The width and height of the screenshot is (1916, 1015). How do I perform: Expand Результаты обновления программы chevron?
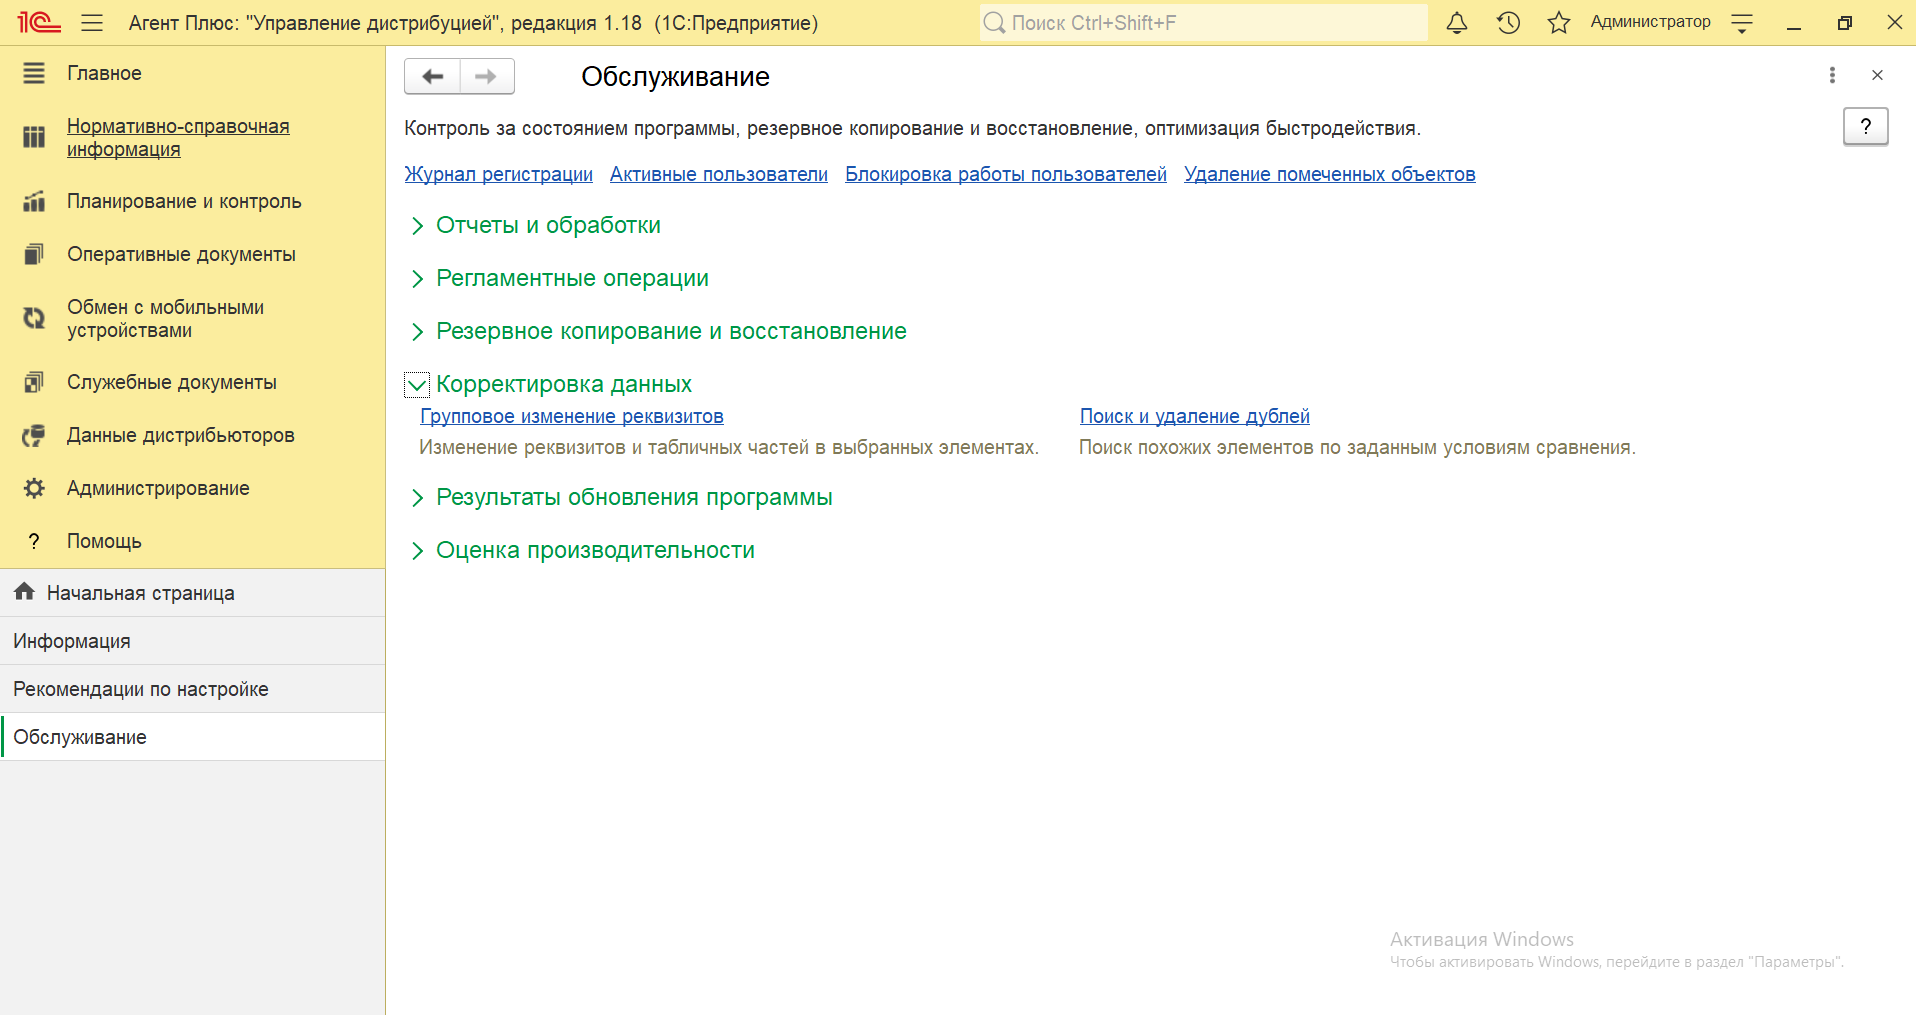click(417, 498)
